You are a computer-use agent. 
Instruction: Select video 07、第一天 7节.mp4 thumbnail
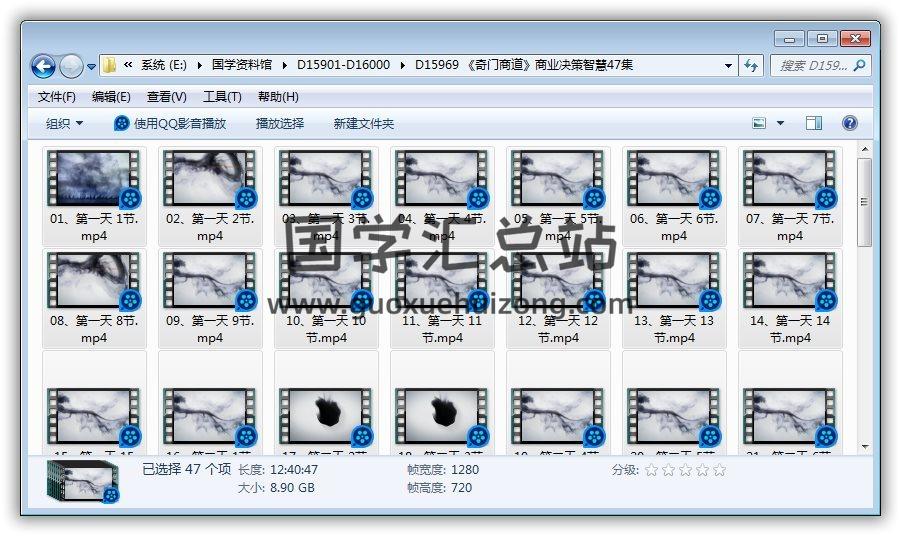tap(790, 179)
